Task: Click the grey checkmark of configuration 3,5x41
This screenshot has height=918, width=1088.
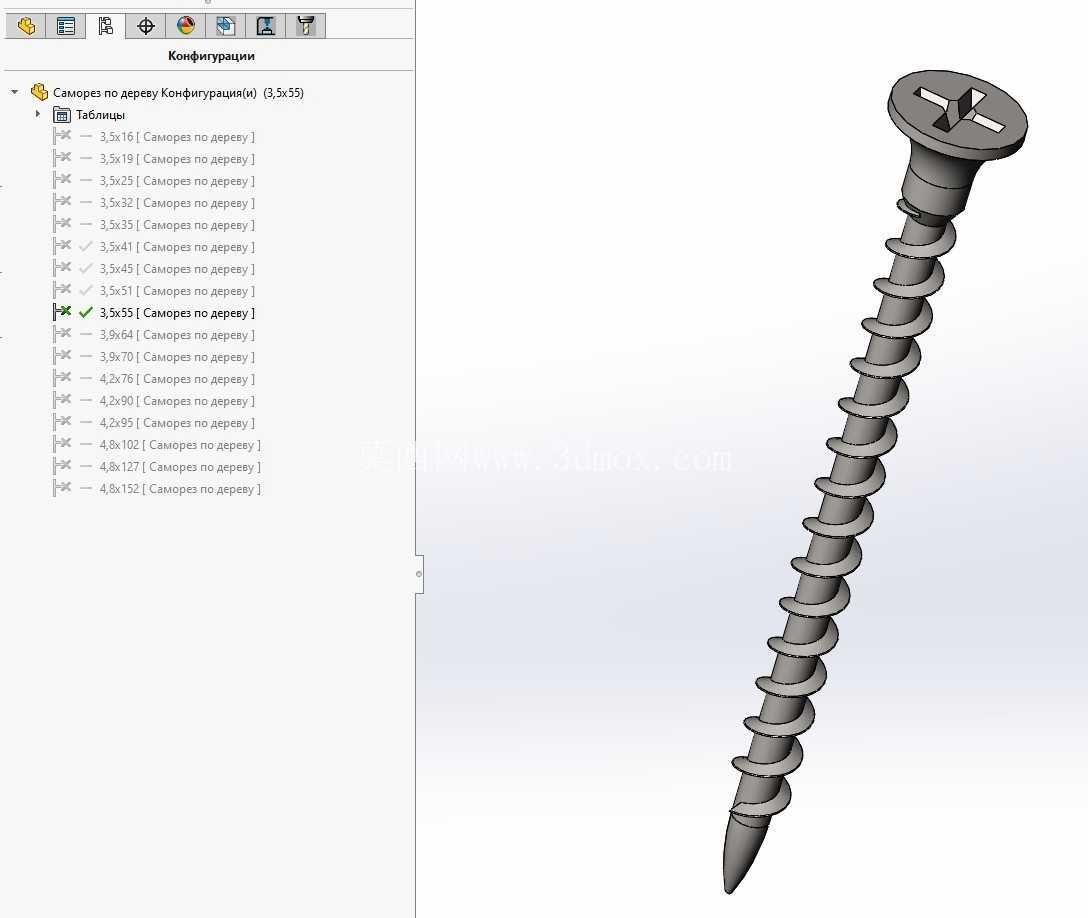Action: coord(86,246)
